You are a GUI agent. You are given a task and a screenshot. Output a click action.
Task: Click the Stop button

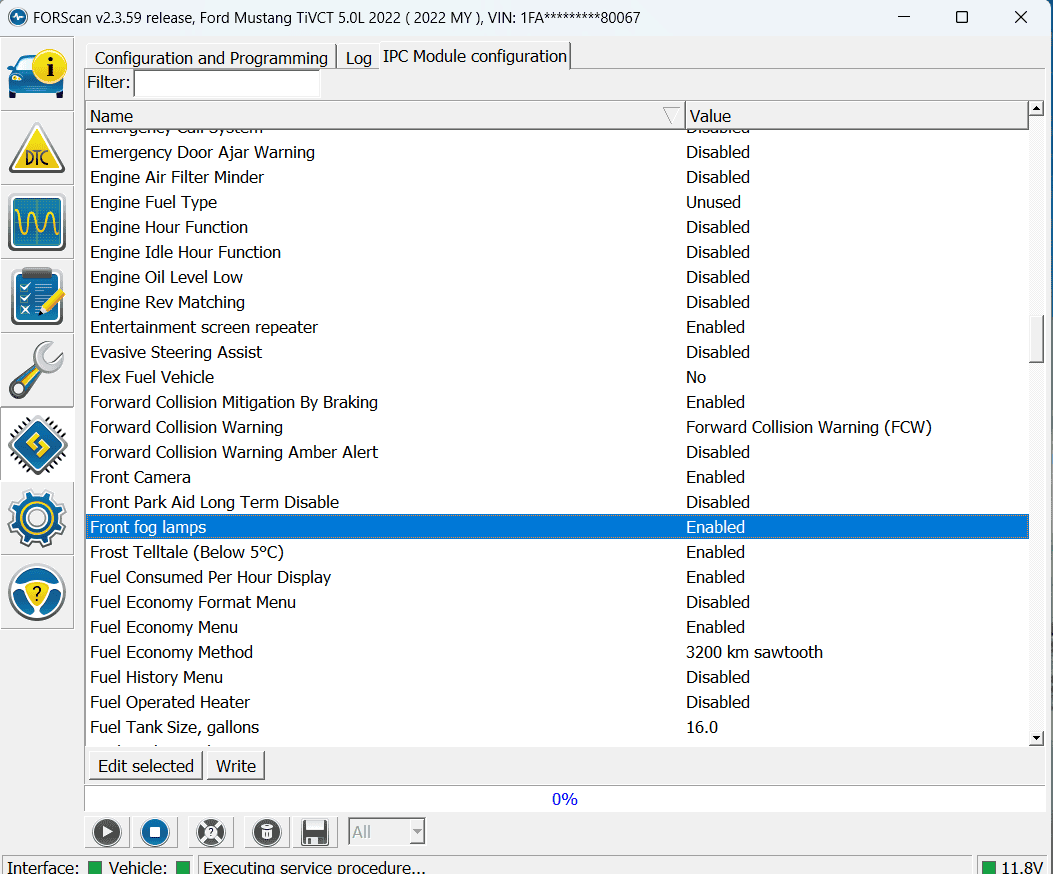coord(155,832)
